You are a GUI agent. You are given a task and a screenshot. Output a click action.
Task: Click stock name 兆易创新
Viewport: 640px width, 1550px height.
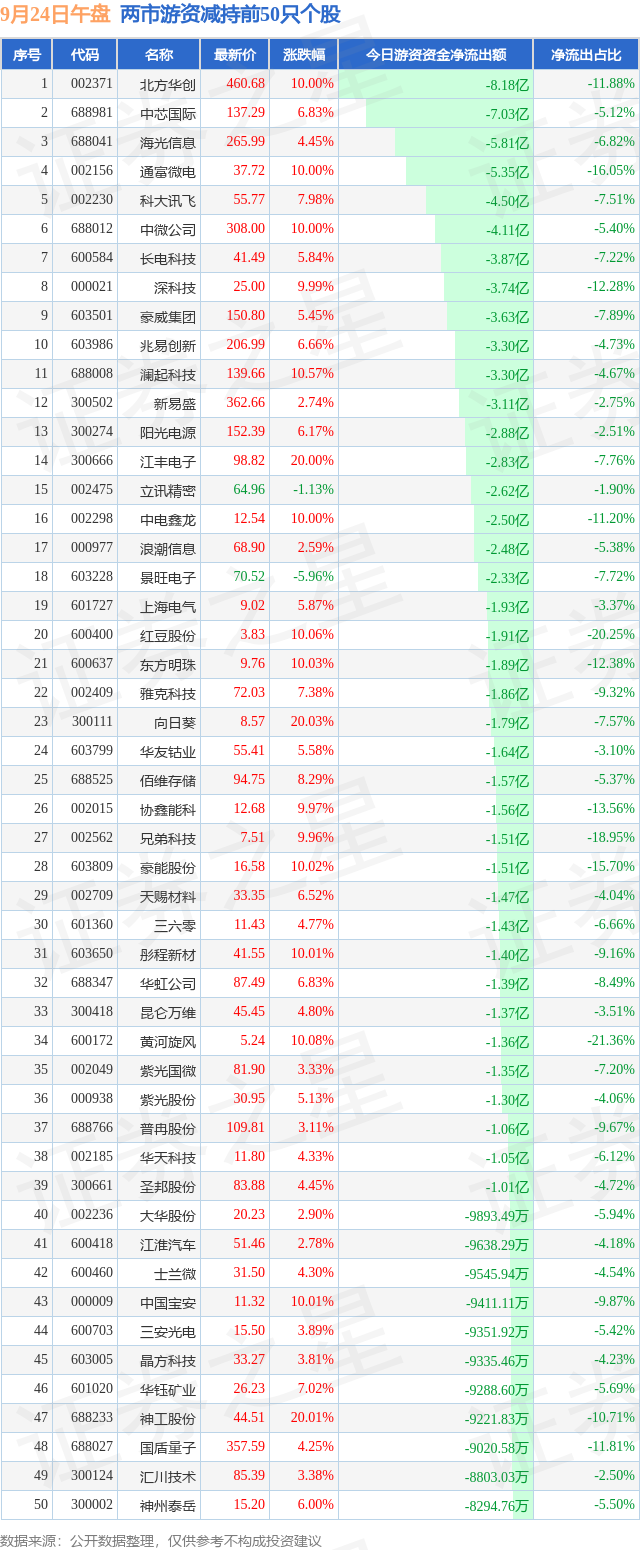click(x=169, y=345)
